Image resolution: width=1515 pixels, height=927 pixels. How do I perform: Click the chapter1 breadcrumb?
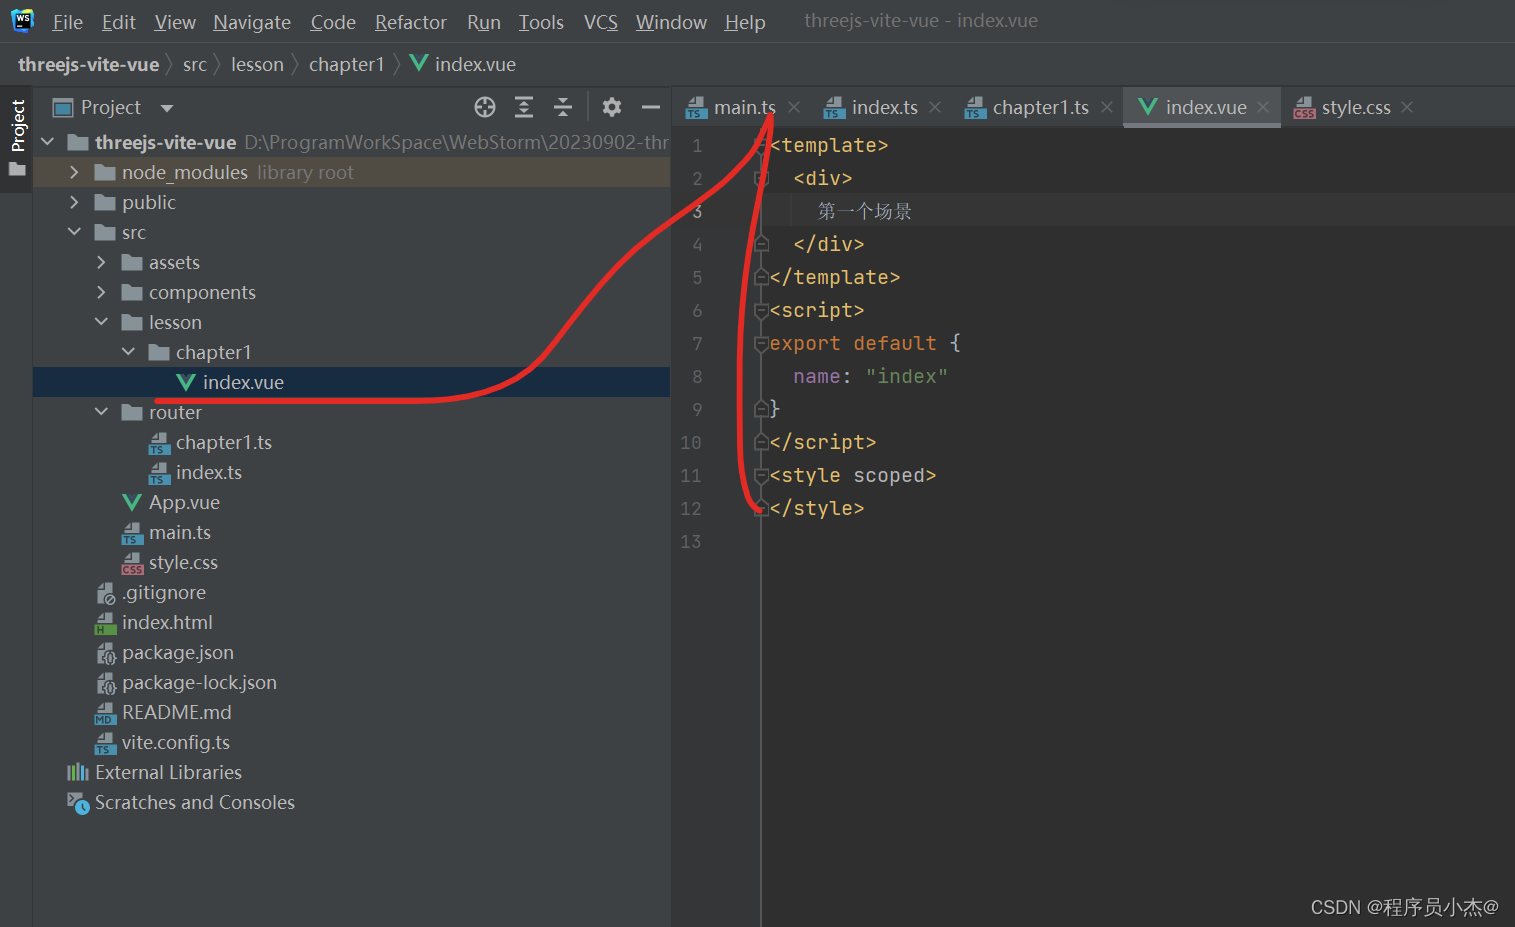346,64
